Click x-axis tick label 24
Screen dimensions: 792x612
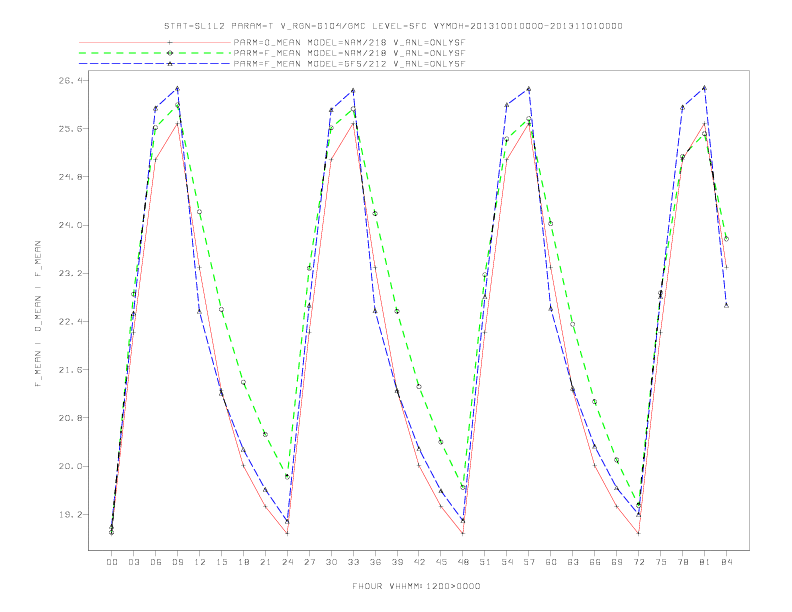287,562
